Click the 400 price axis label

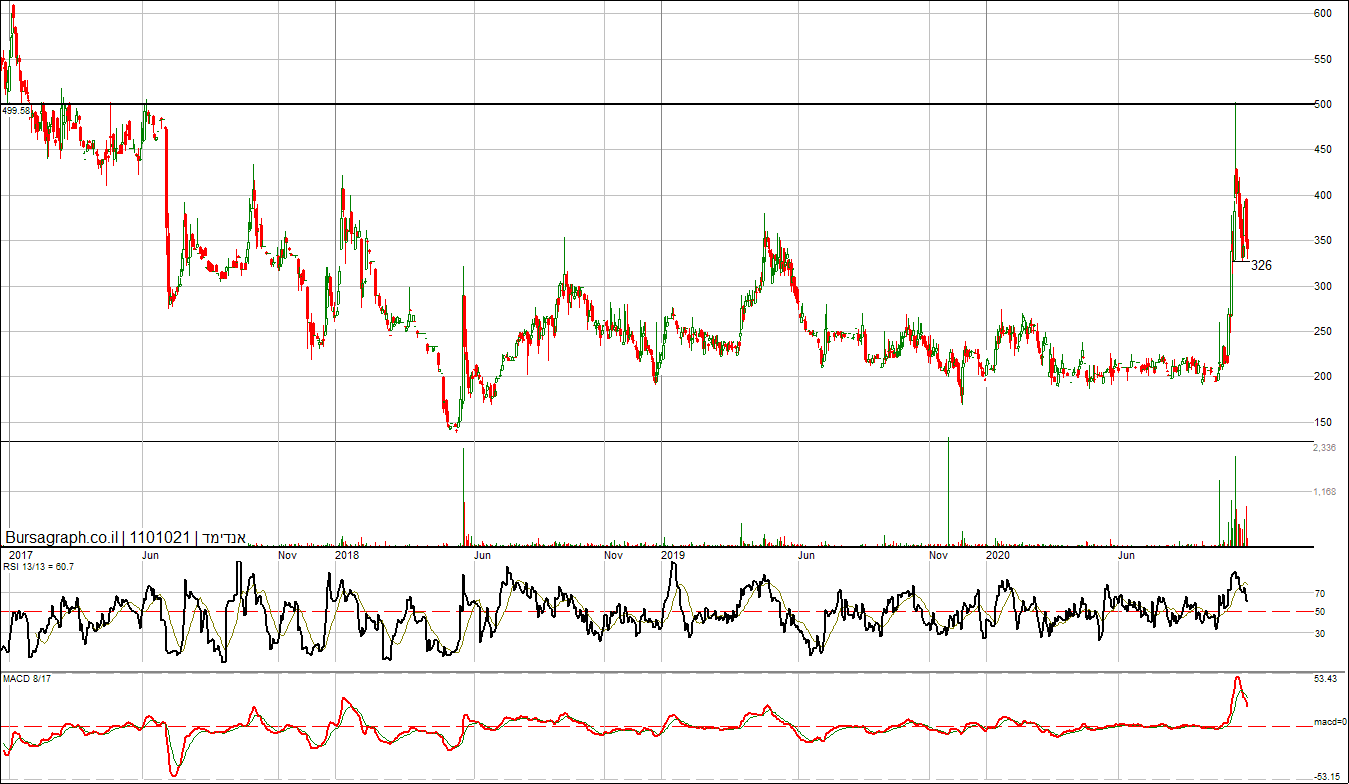tap(1323, 196)
